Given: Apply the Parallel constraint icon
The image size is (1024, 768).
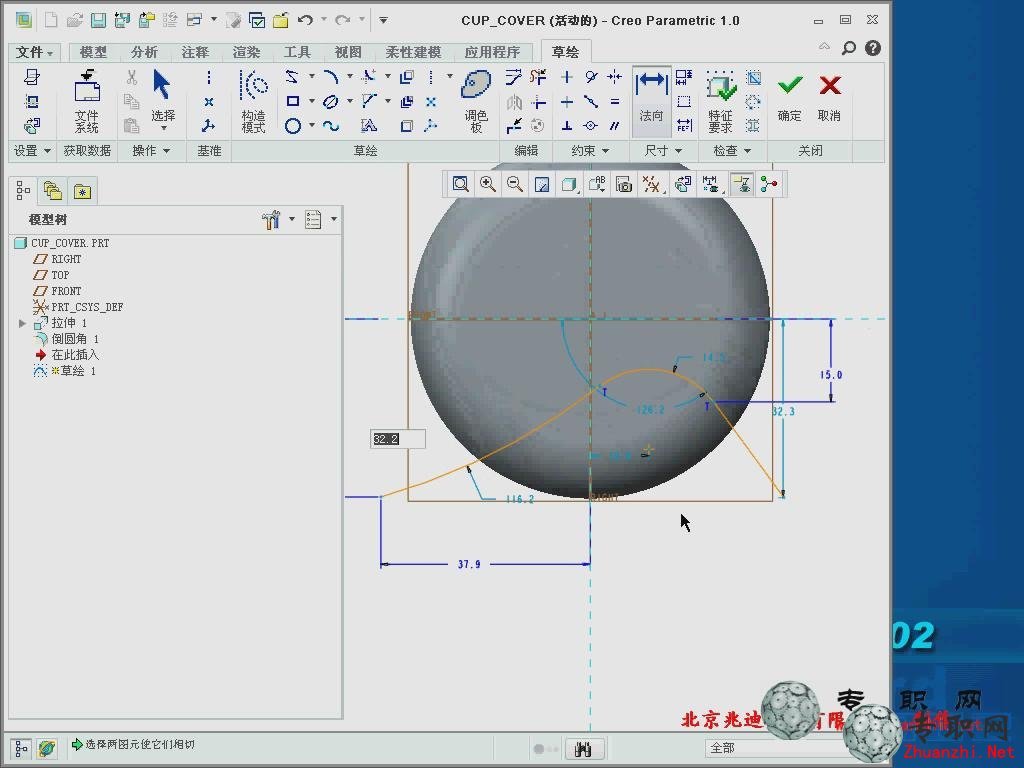Looking at the screenshot, I should [615, 125].
